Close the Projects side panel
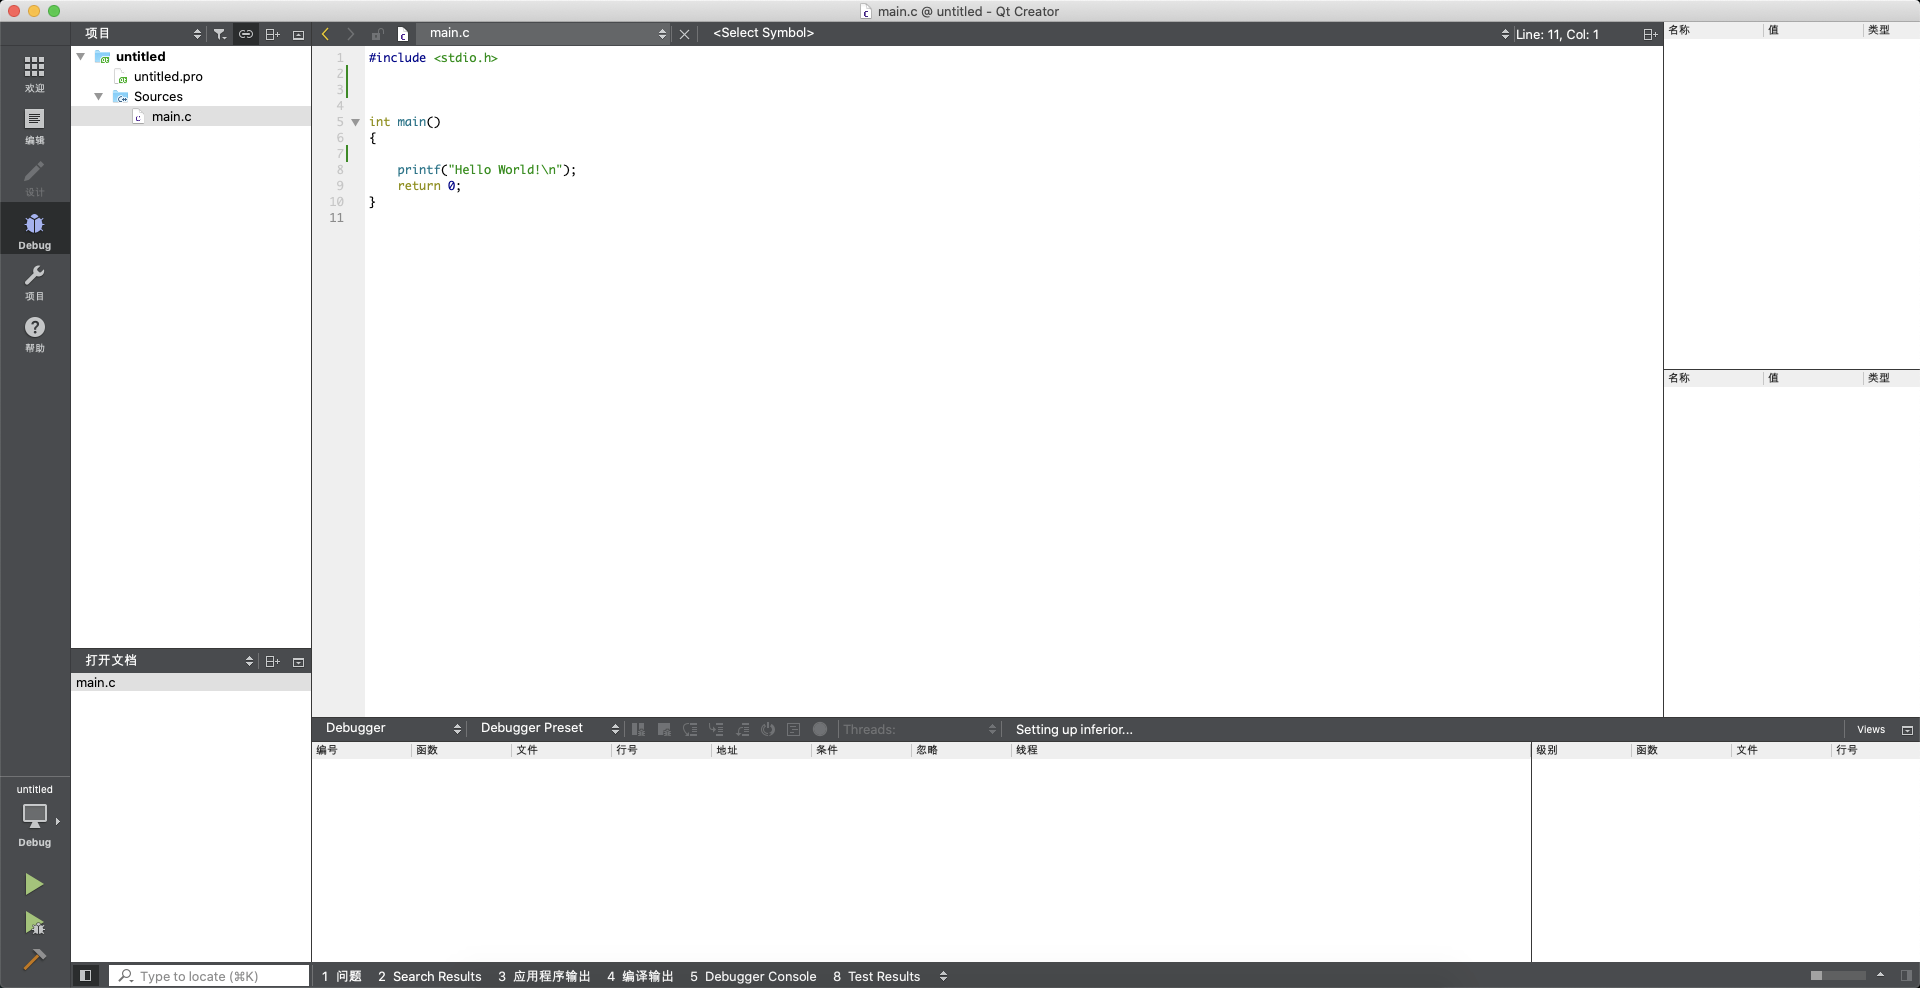Viewport: 1920px width, 988px height. 298,34
